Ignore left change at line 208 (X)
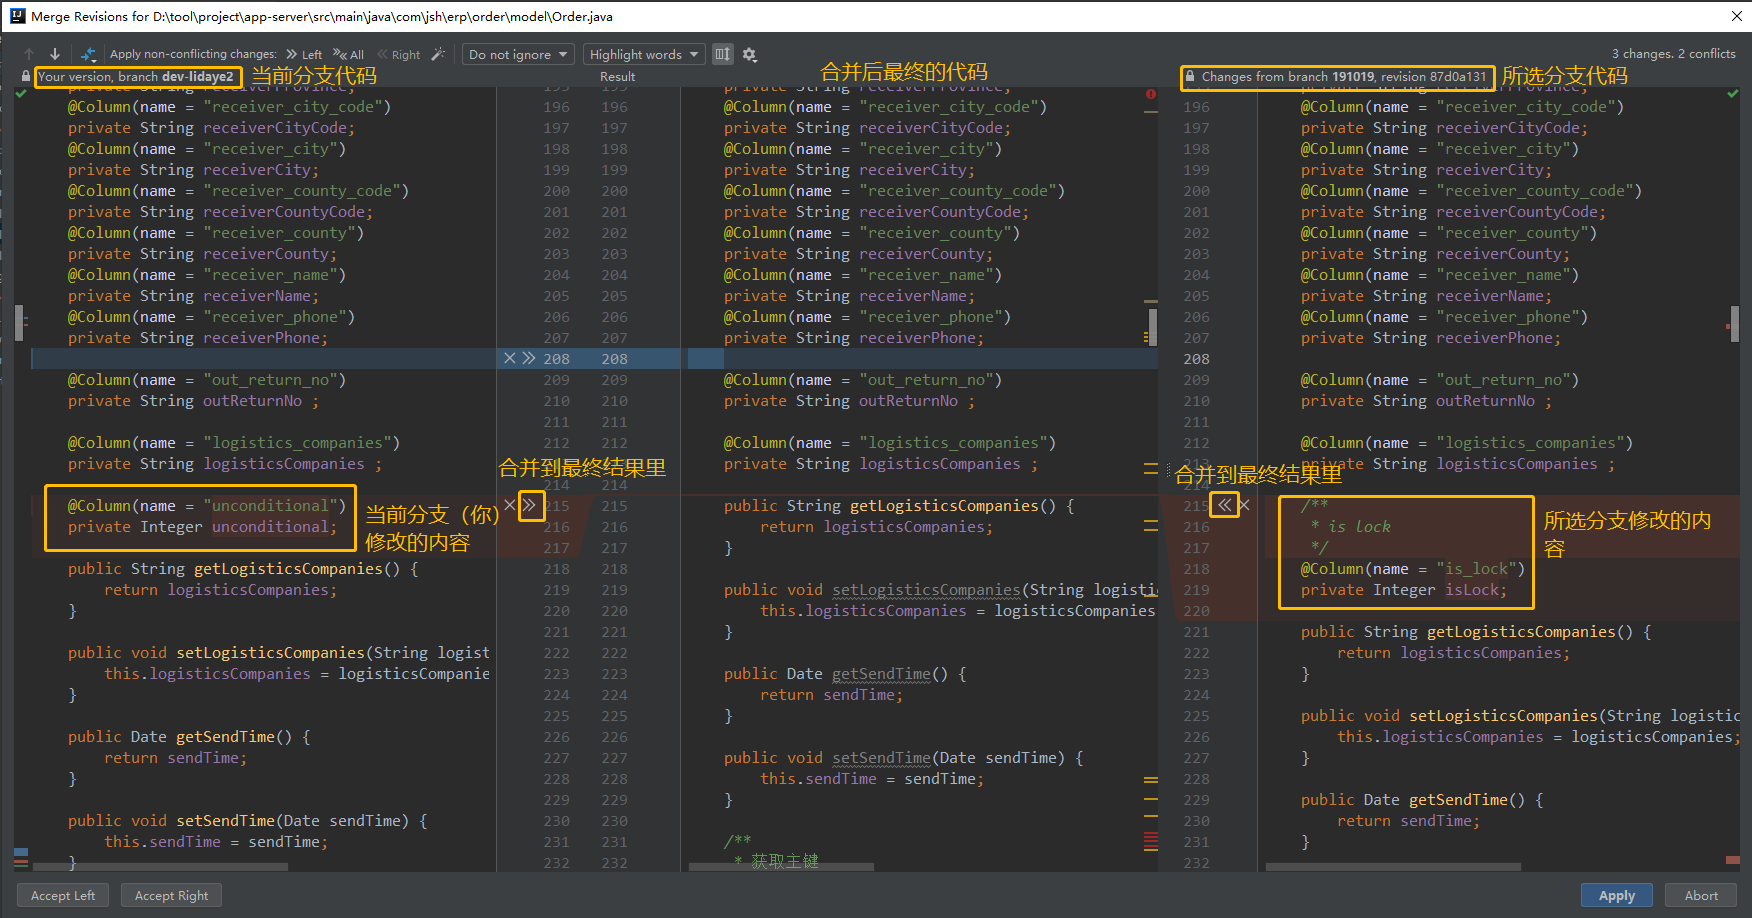This screenshot has width=1752, height=918. click(510, 358)
